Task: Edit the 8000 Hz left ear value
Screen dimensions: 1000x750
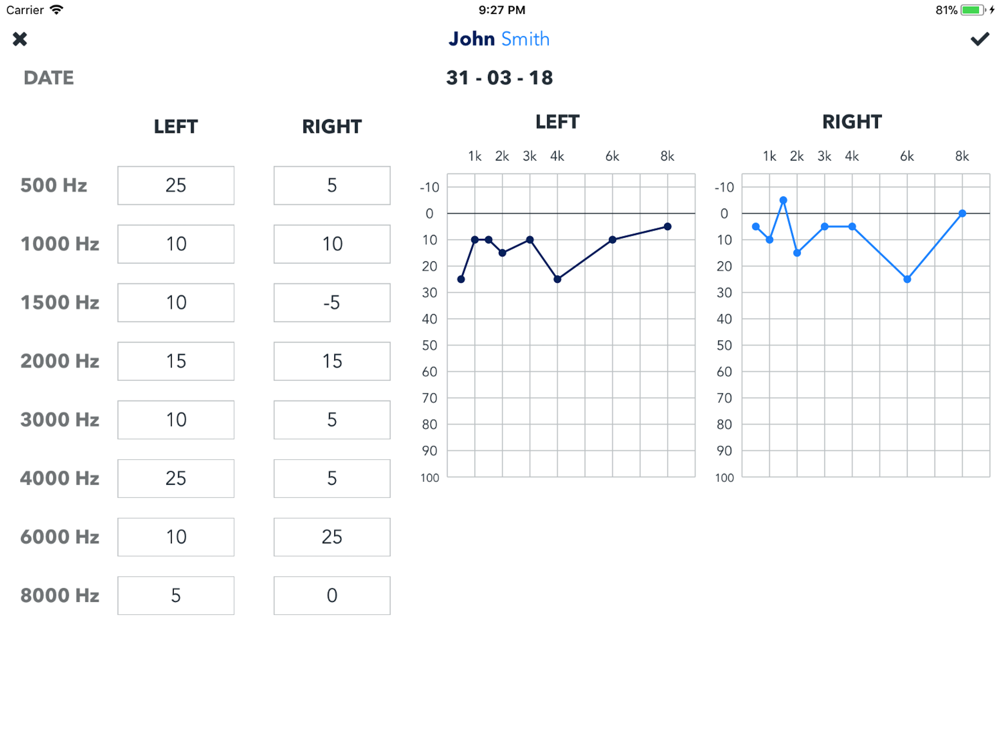Action: [x=176, y=596]
